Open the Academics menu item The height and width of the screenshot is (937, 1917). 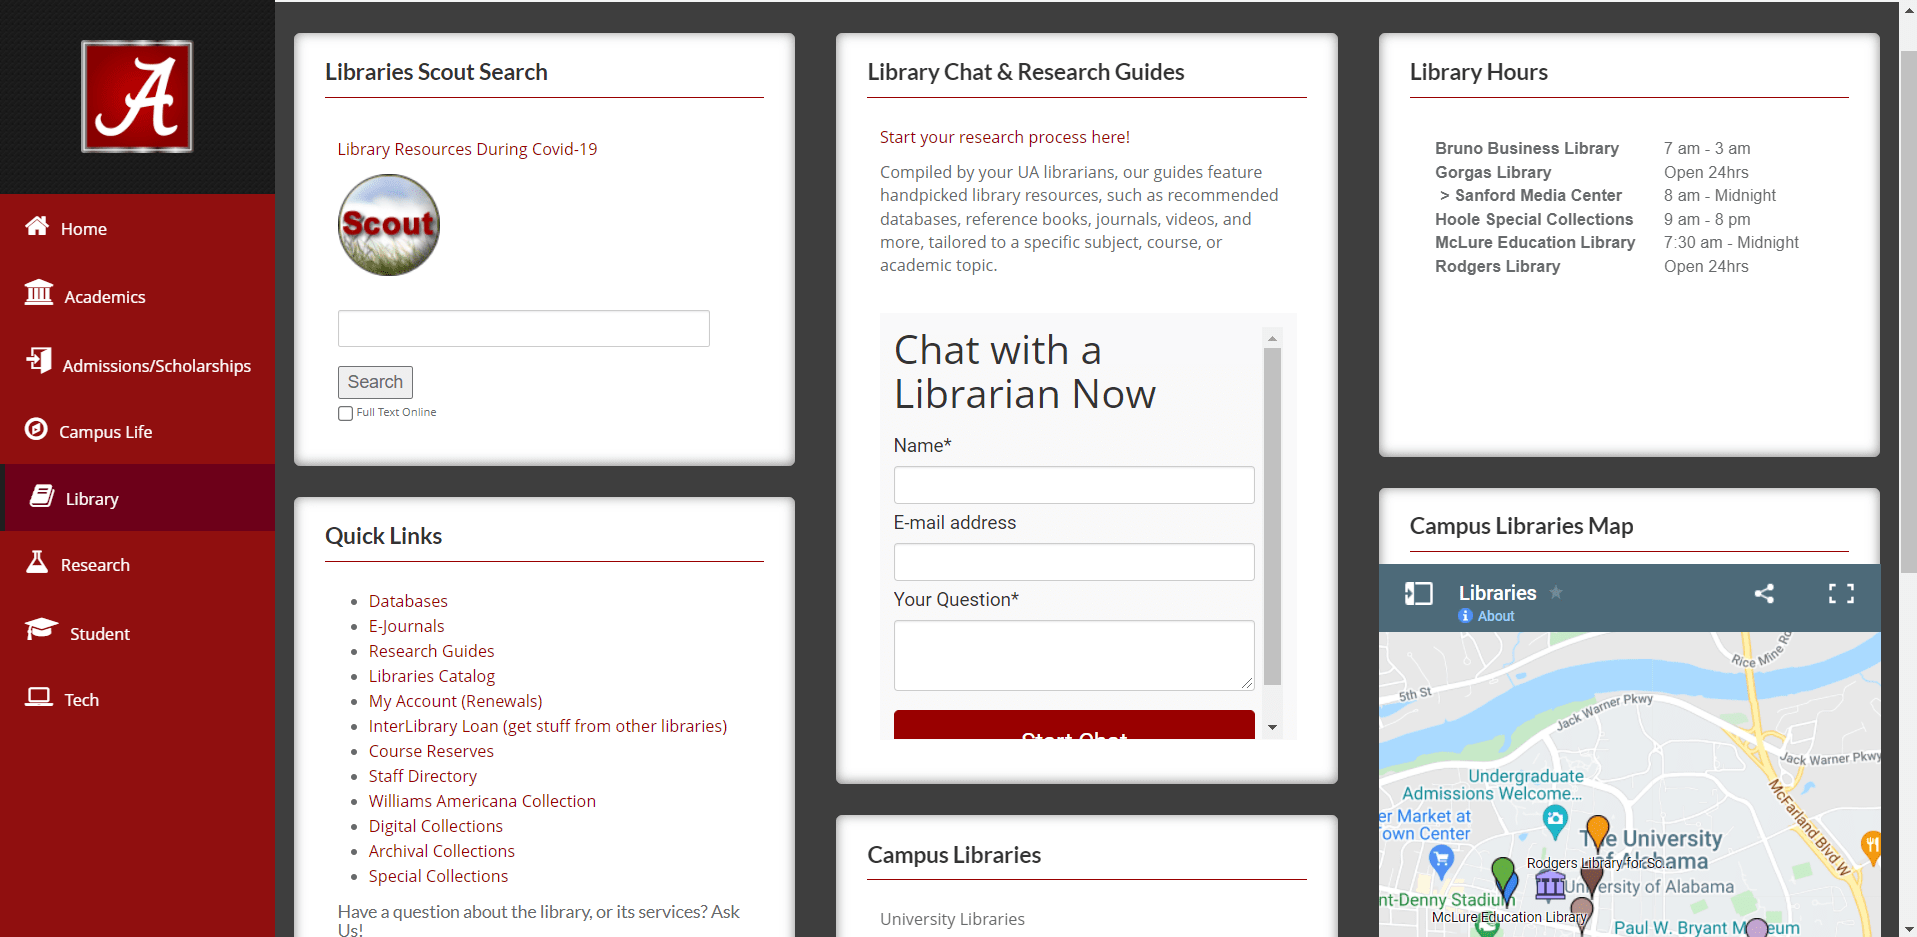point(104,297)
